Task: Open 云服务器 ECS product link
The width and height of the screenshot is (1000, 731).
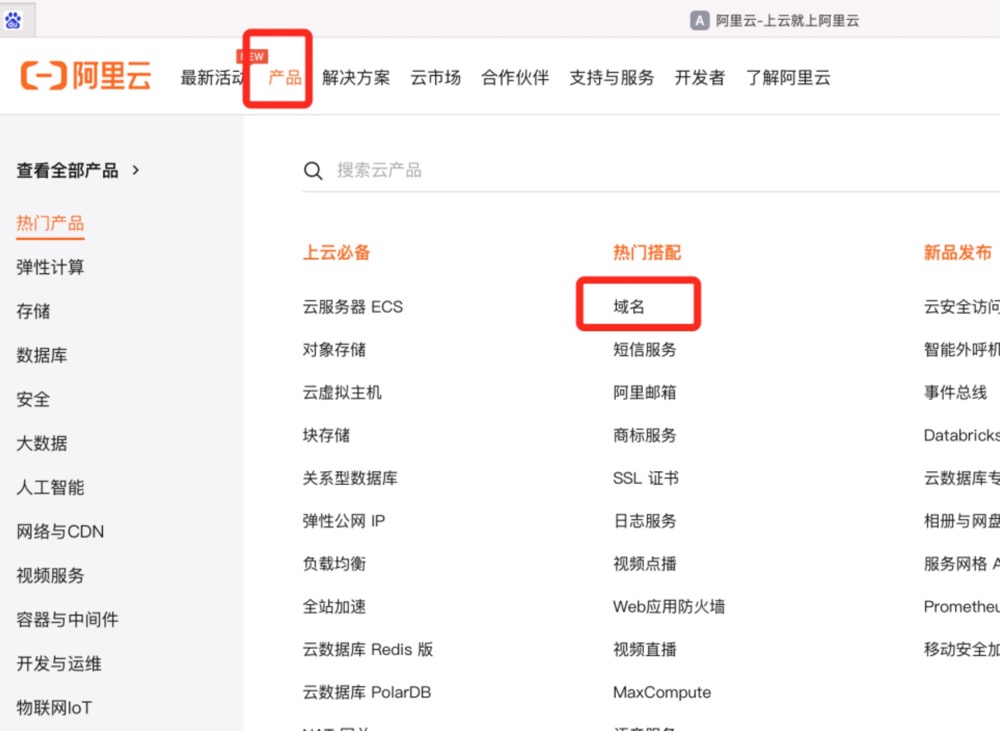Action: pyautogui.click(x=353, y=306)
